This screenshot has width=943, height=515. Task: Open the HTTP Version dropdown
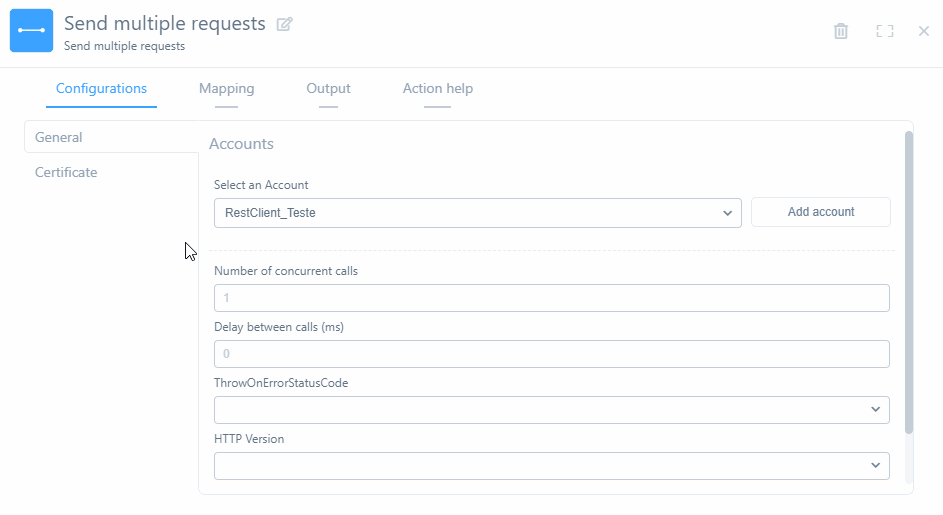click(x=551, y=466)
